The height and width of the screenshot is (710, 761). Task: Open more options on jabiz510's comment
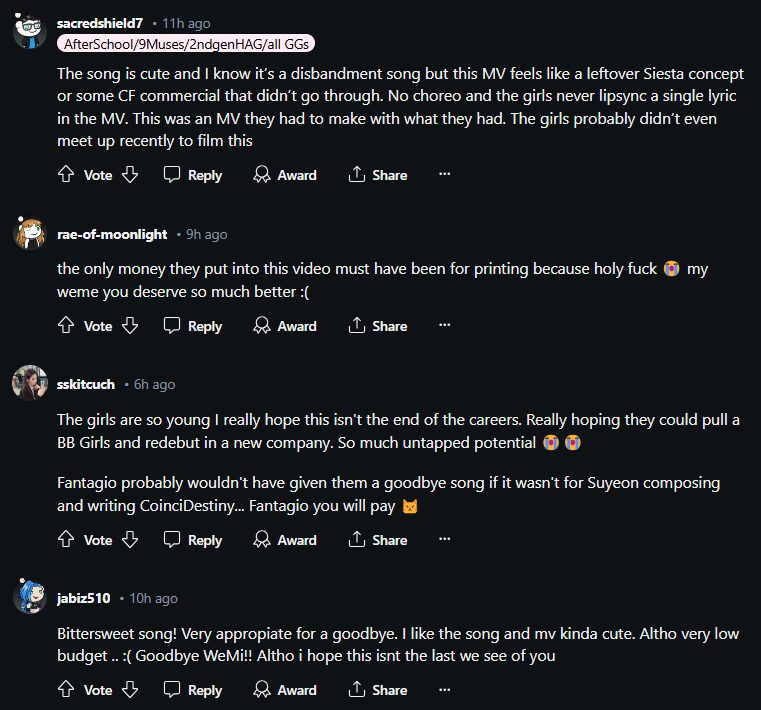(445, 689)
